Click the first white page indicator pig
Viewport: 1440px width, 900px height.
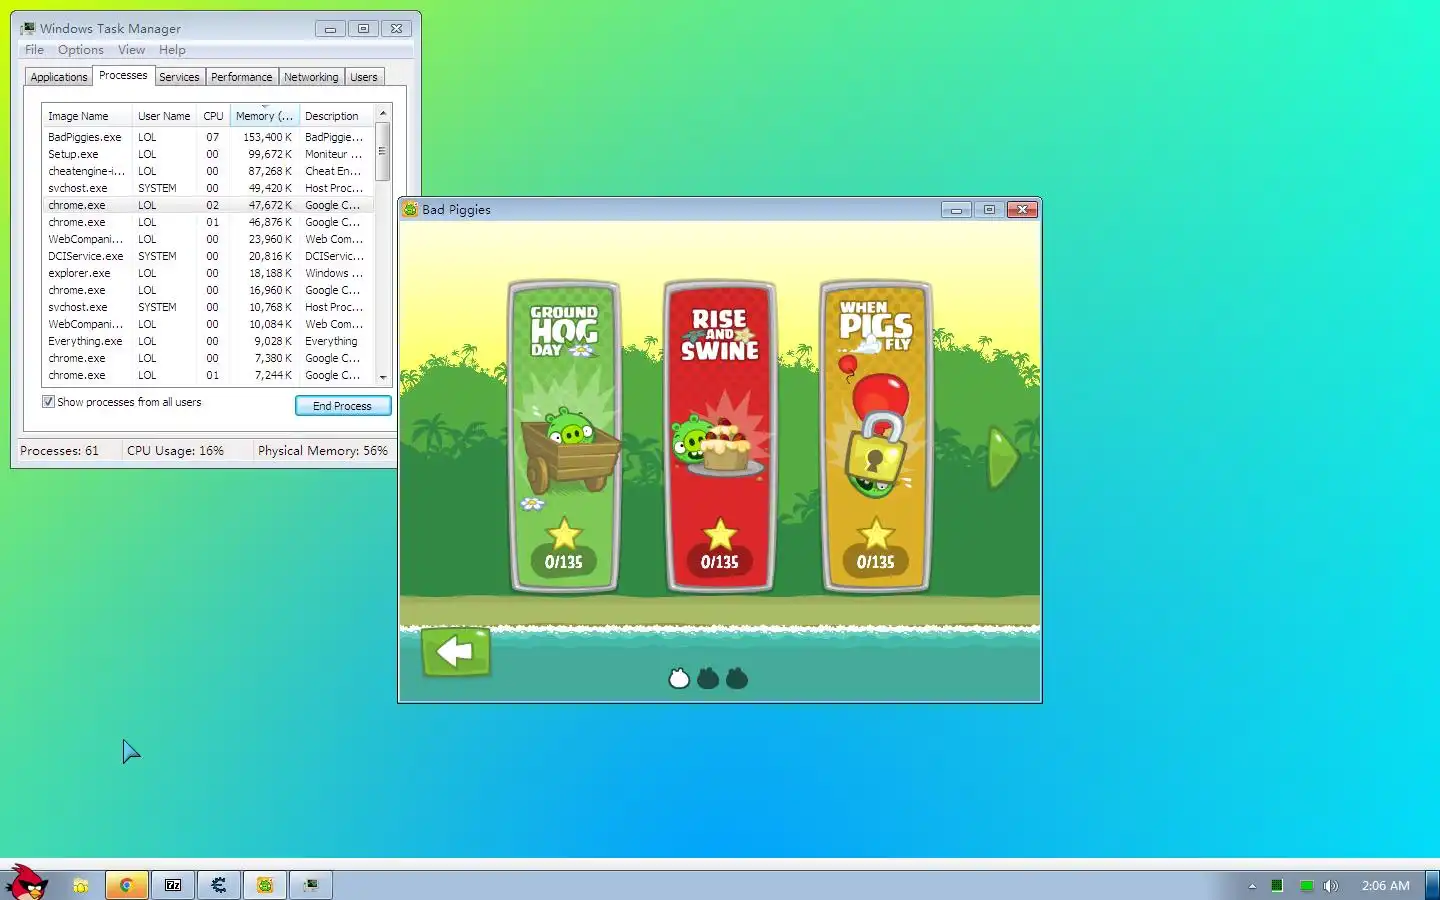tap(679, 678)
